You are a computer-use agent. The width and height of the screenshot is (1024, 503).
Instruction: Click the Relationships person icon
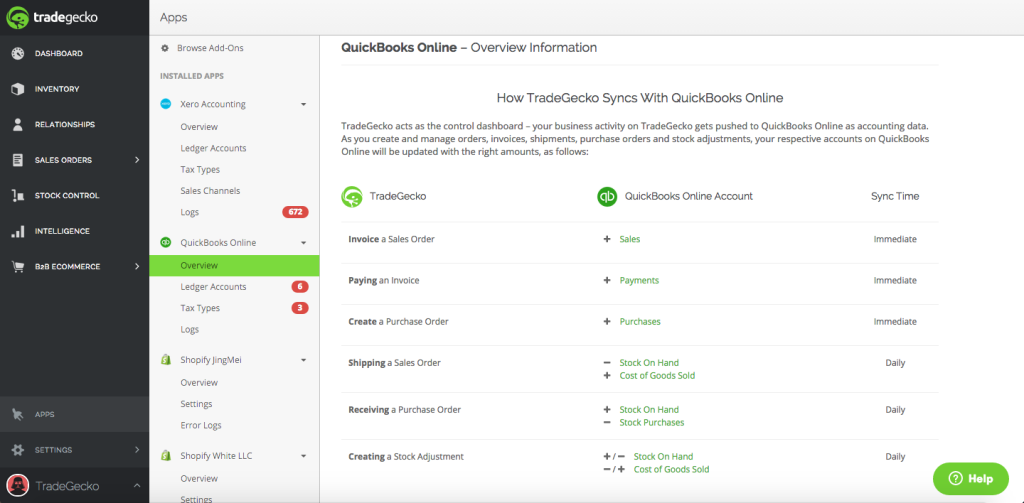coord(18,125)
